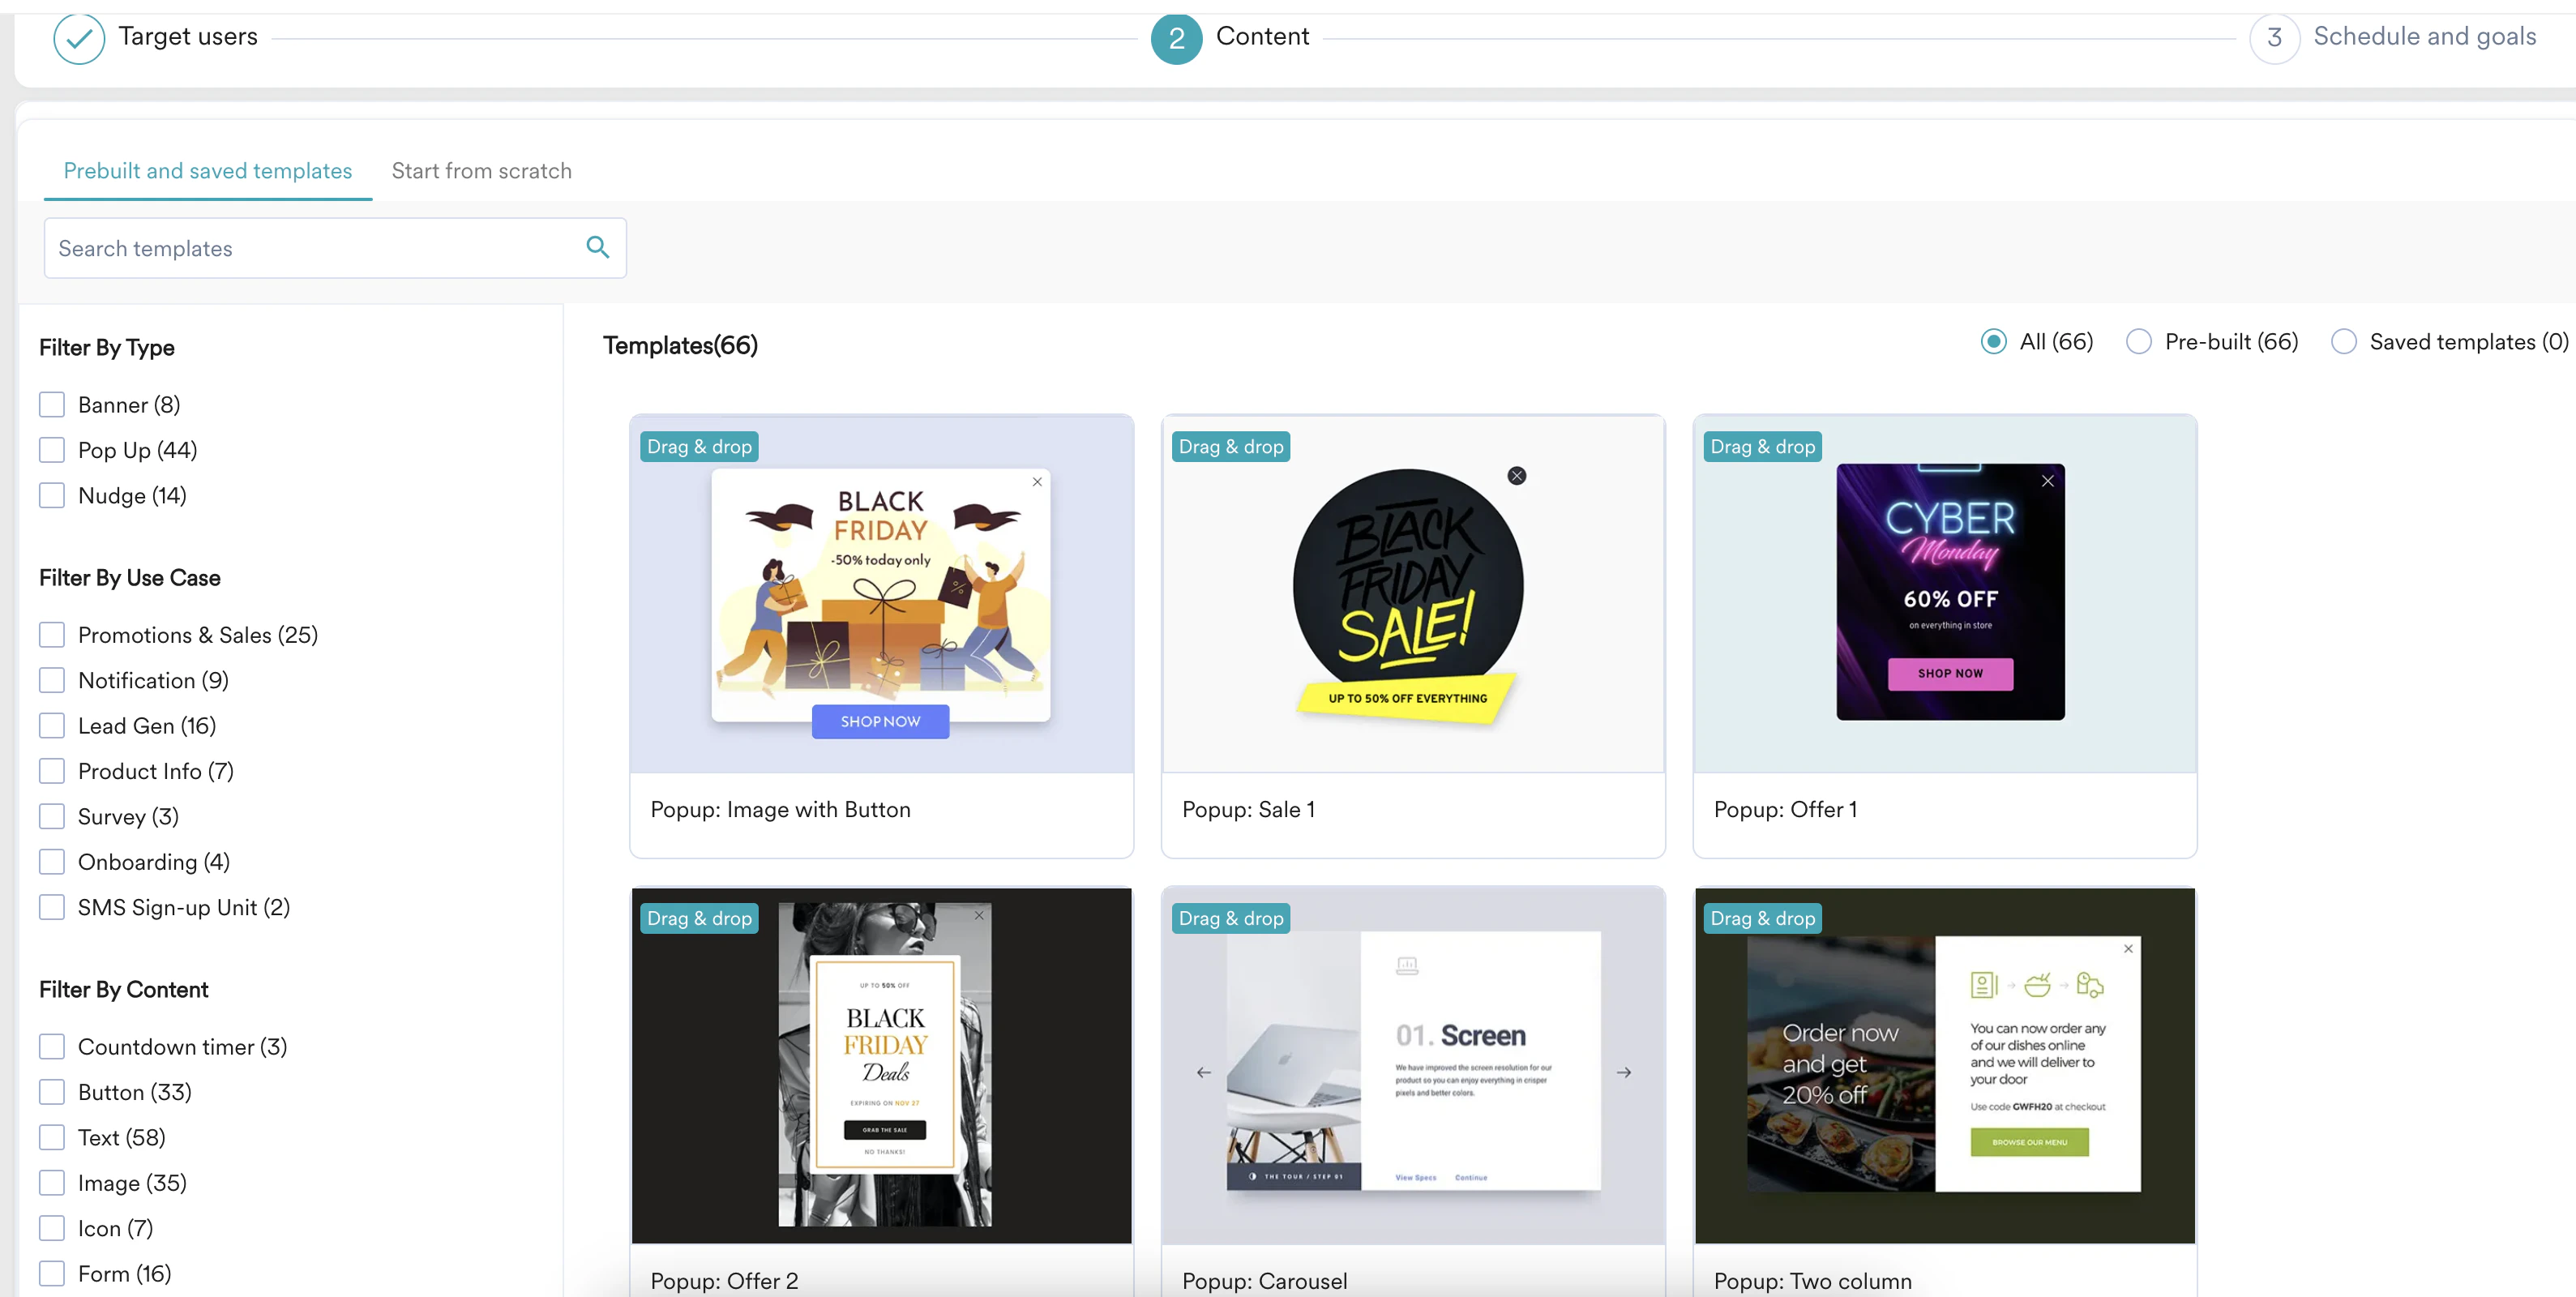The image size is (2576, 1297).
Task: Tick the Countdown timer content filter
Action: pyautogui.click(x=52, y=1047)
